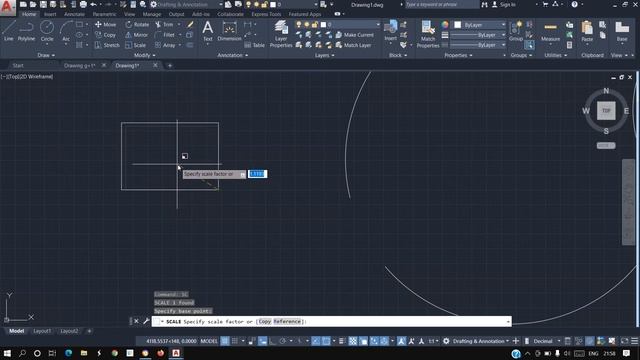Click Match Layer button
The image size is (640, 360).
353,45
